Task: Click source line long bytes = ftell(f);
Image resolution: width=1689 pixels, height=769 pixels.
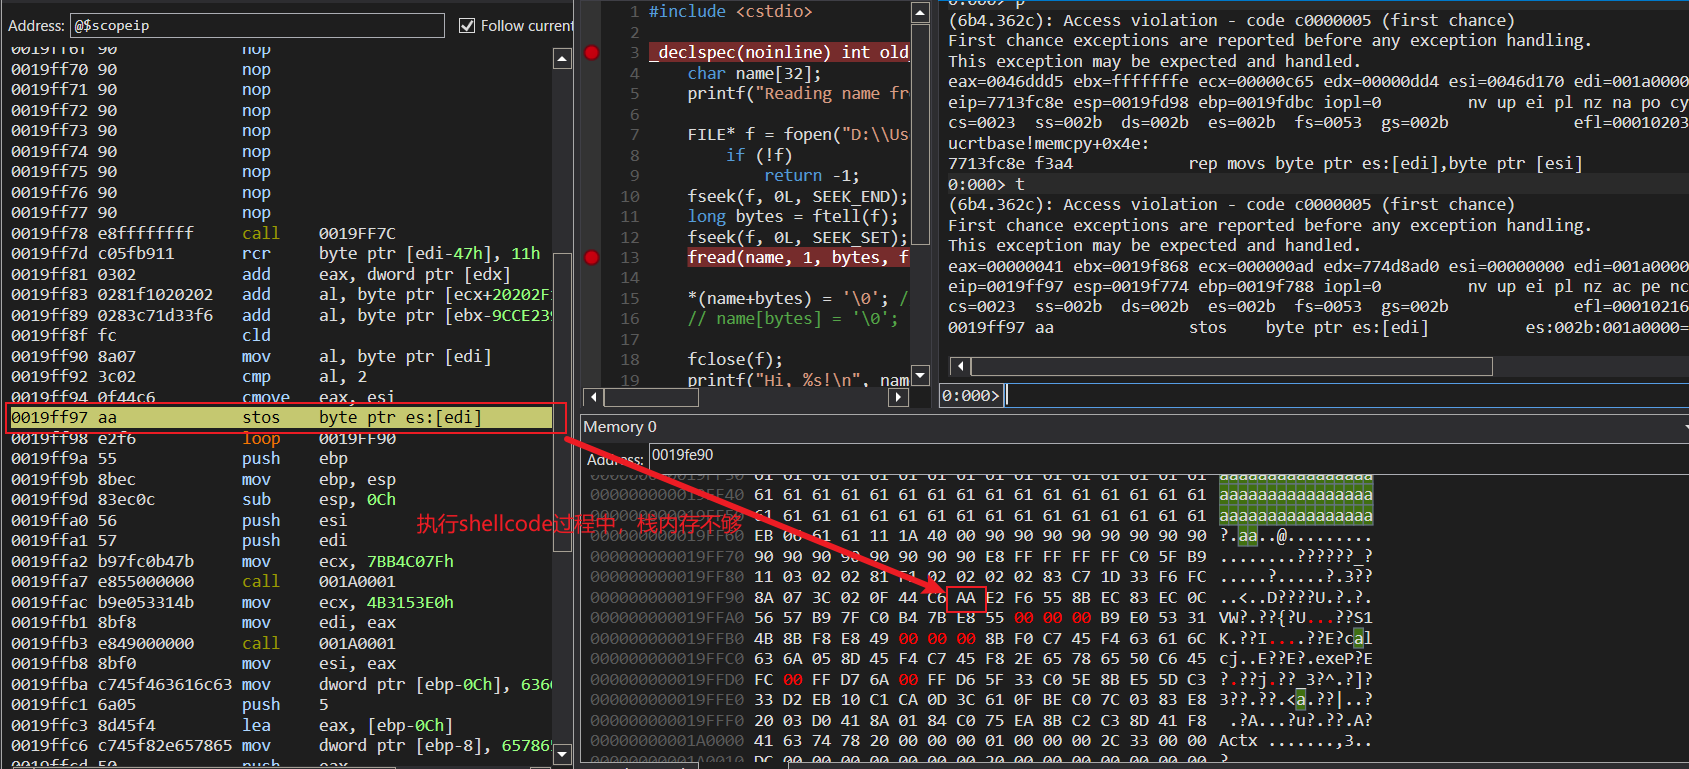Action: pyautogui.click(x=792, y=216)
